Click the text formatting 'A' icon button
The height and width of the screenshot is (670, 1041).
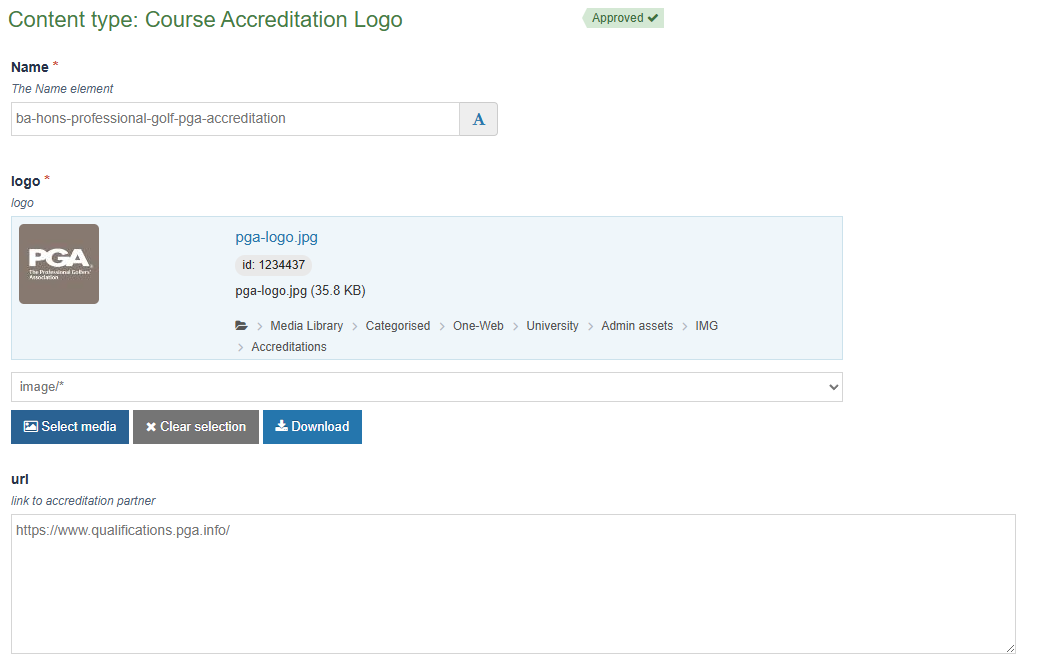tap(478, 119)
